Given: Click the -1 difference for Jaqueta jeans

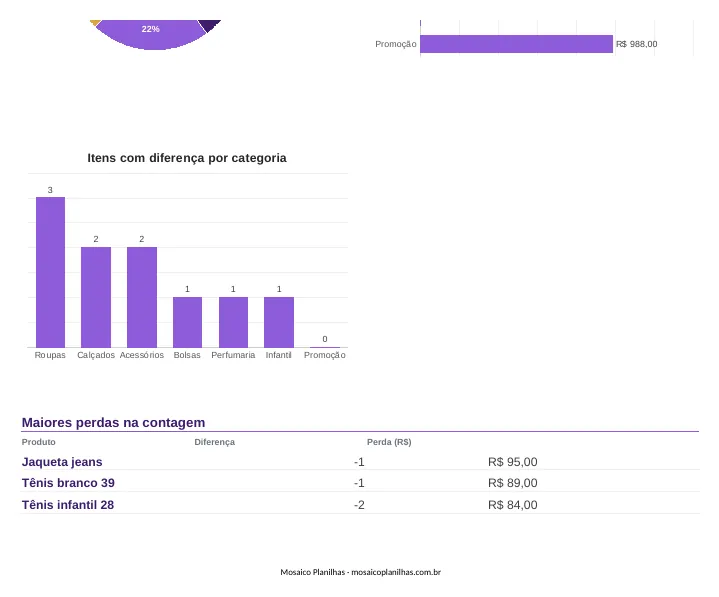Looking at the screenshot, I should point(359,462).
